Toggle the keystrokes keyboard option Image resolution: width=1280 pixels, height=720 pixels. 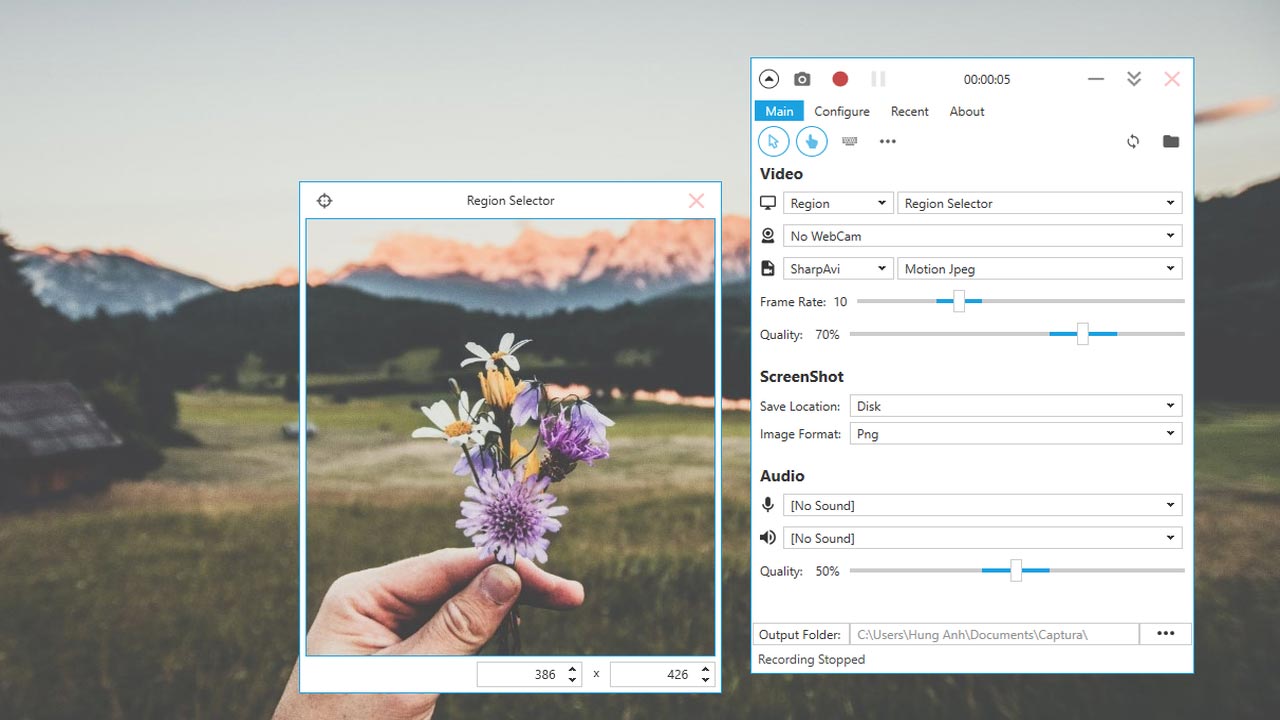pyautogui.click(x=850, y=142)
